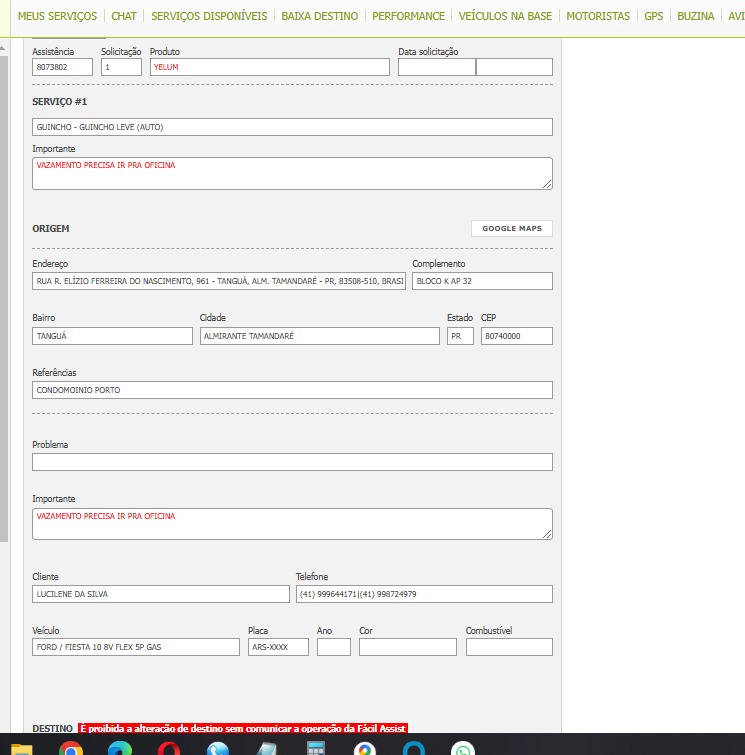Click the Assistência field with 8073802
This screenshot has height=755, width=745.
pos(62,67)
